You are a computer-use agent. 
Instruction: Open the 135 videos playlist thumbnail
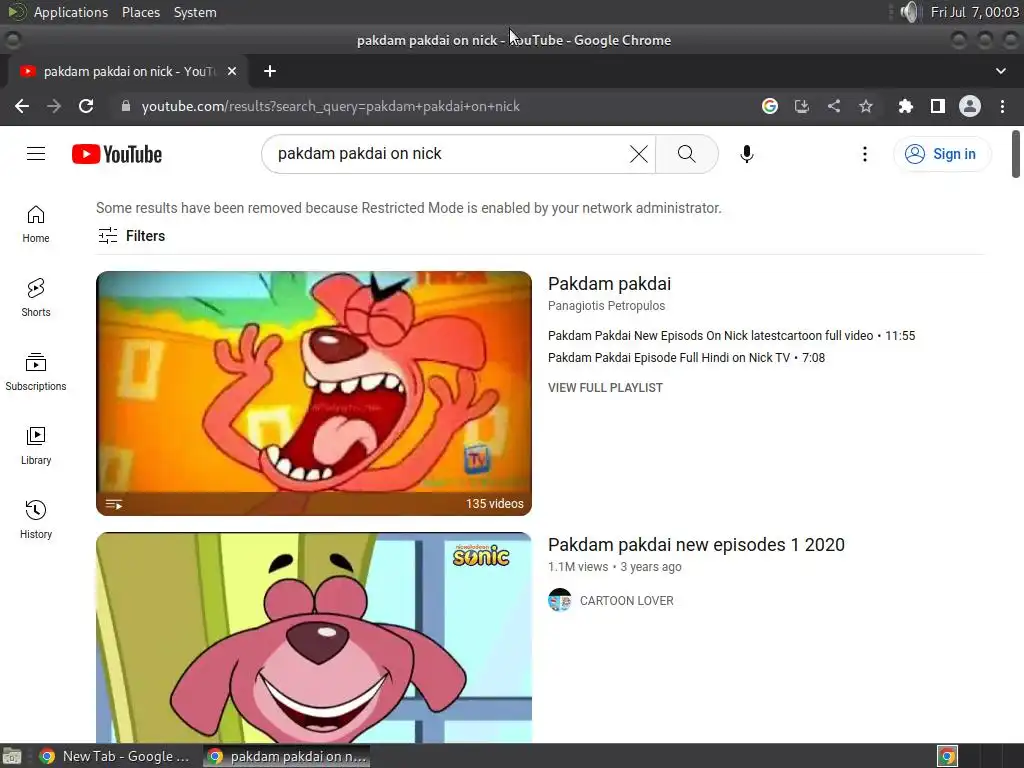pyautogui.click(x=314, y=393)
